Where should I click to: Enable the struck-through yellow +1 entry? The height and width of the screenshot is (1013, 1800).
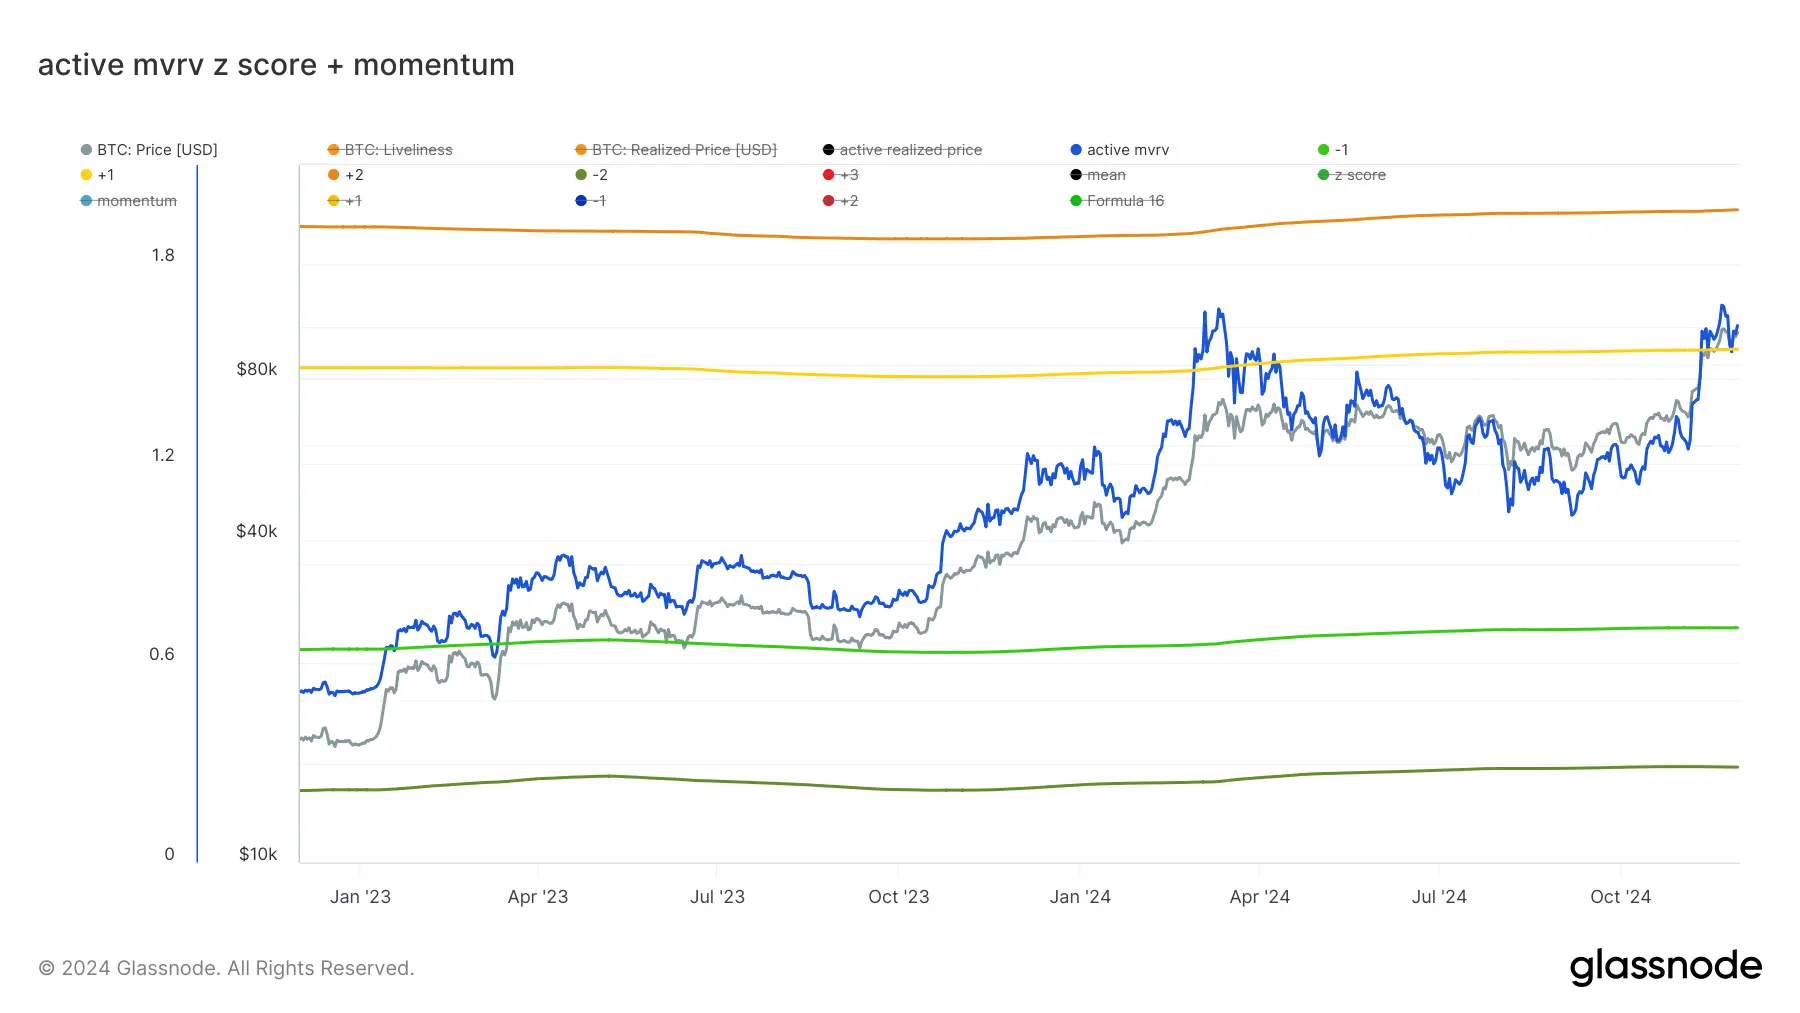click(x=345, y=201)
